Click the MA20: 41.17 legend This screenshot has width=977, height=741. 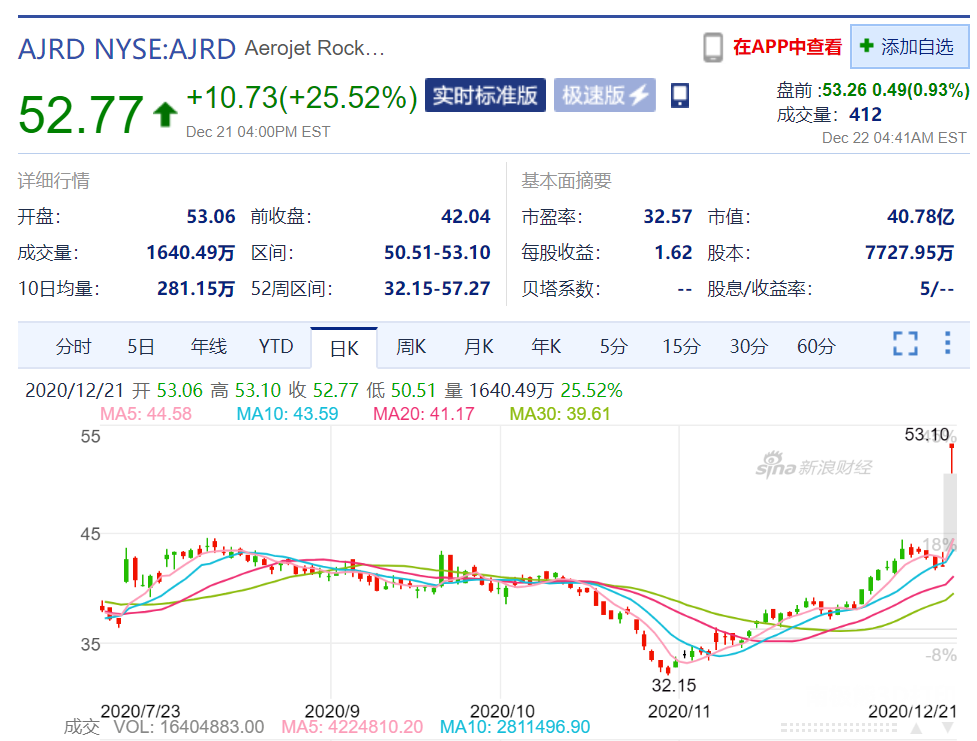pyautogui.click(x=424, y=414)
